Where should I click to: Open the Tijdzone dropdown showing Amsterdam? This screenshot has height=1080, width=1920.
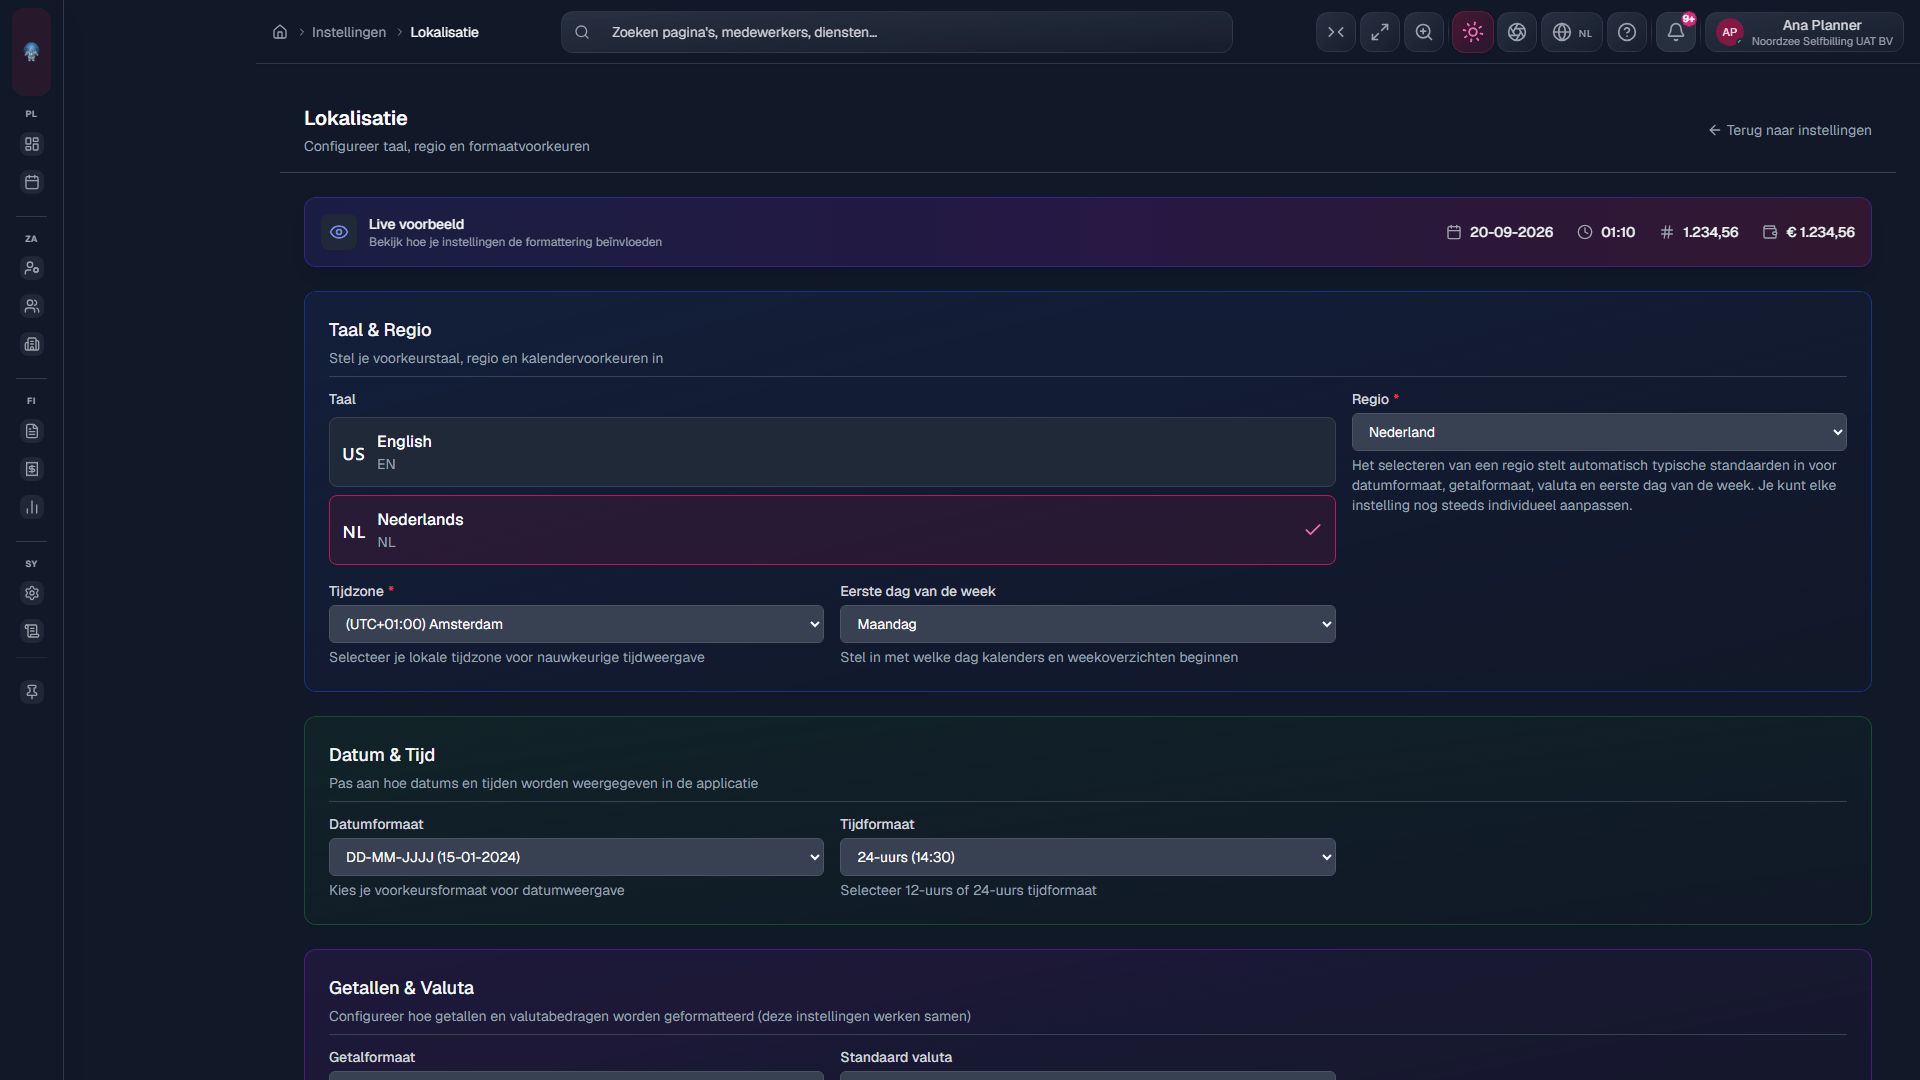[x=576, y=624]
